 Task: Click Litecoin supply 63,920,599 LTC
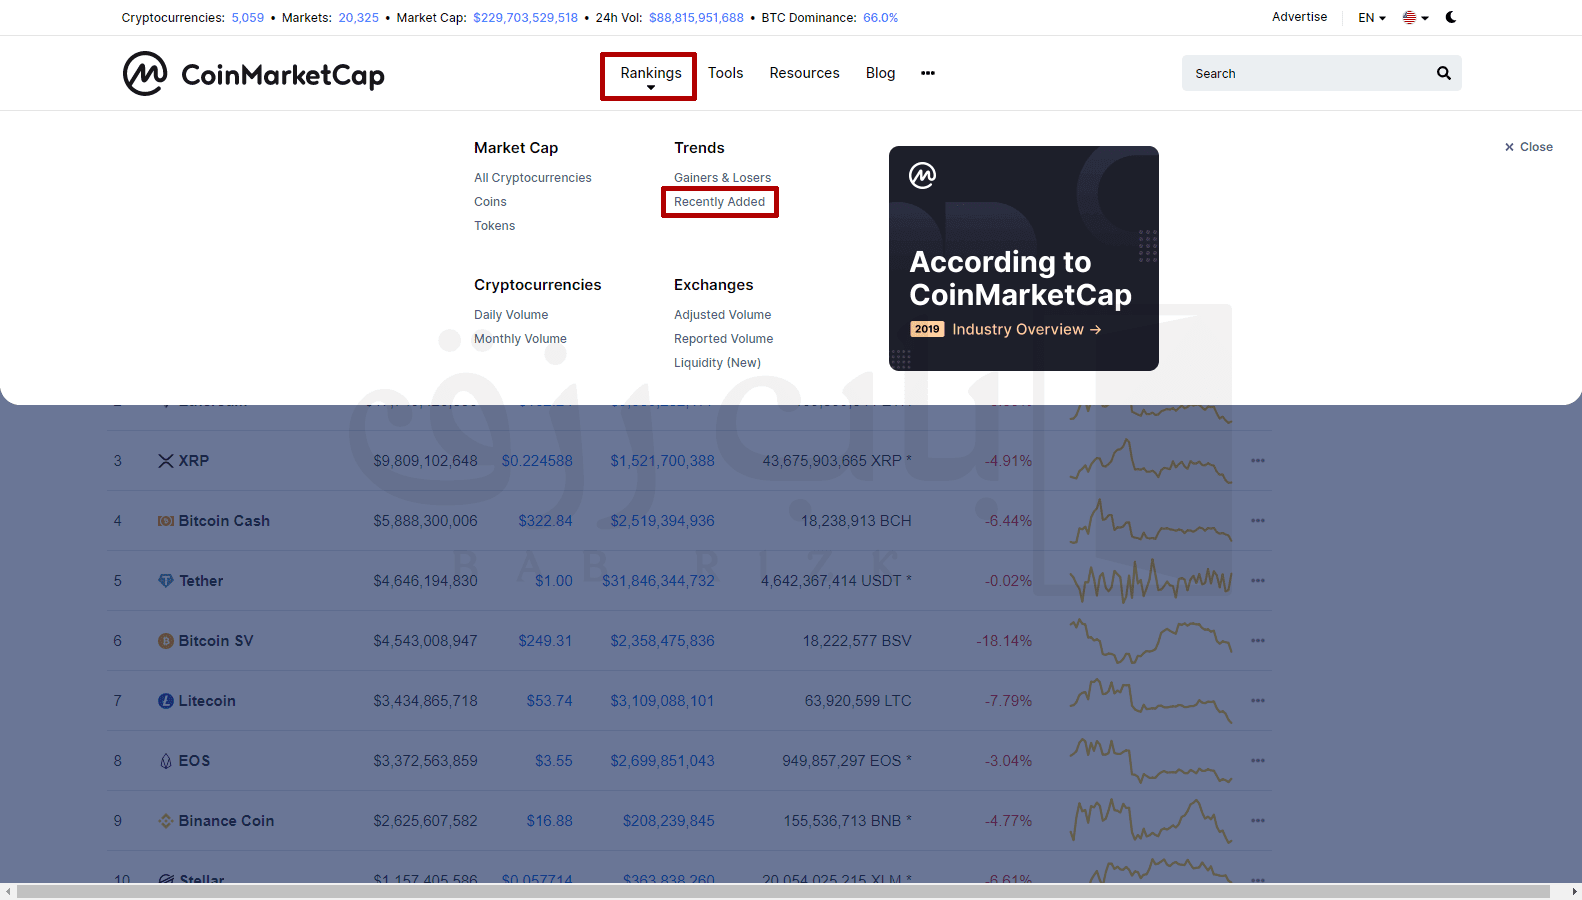[858, 701]
